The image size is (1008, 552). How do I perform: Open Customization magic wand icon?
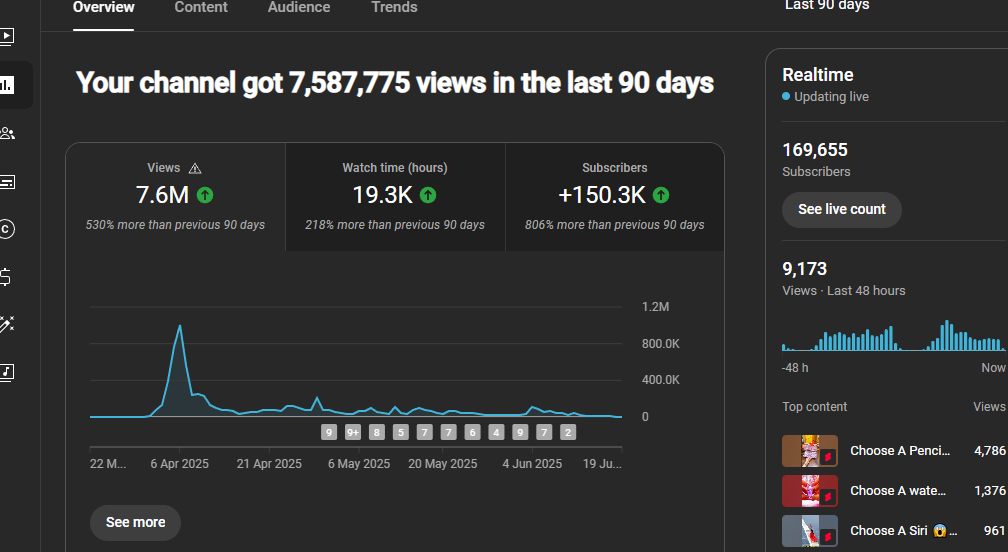coord(7,325)
